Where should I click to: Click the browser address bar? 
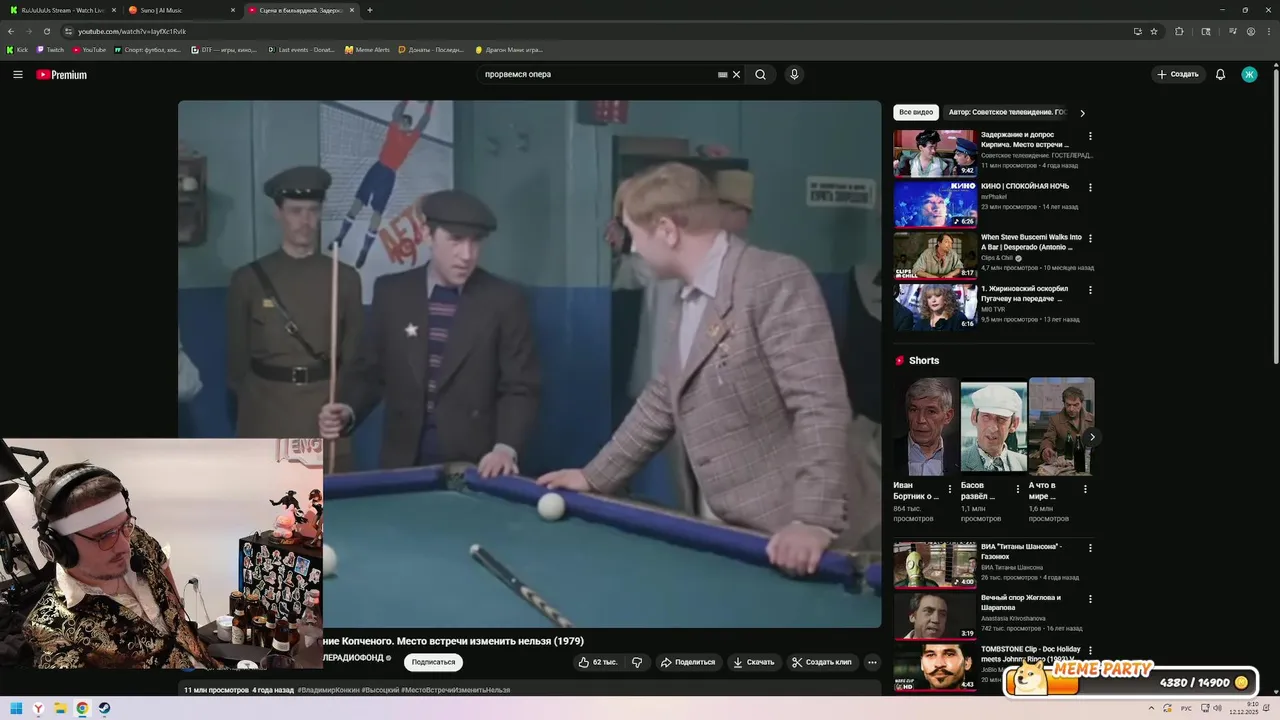(x=600, y=31)
